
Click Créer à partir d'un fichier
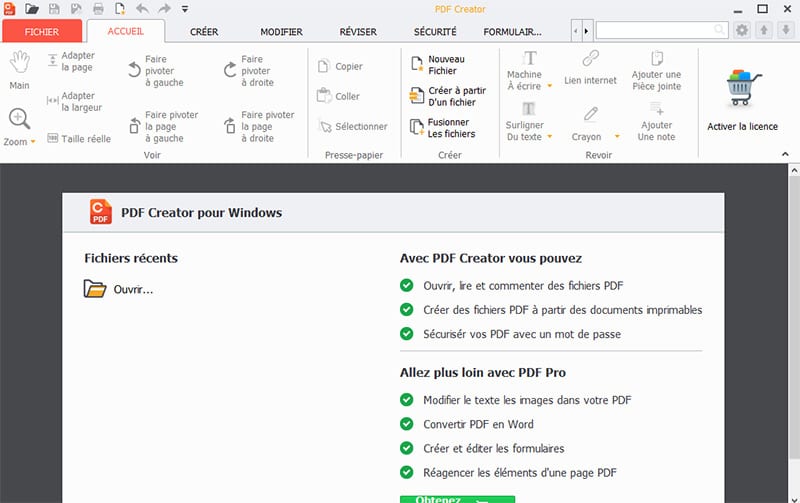click(x=418, y=97)
